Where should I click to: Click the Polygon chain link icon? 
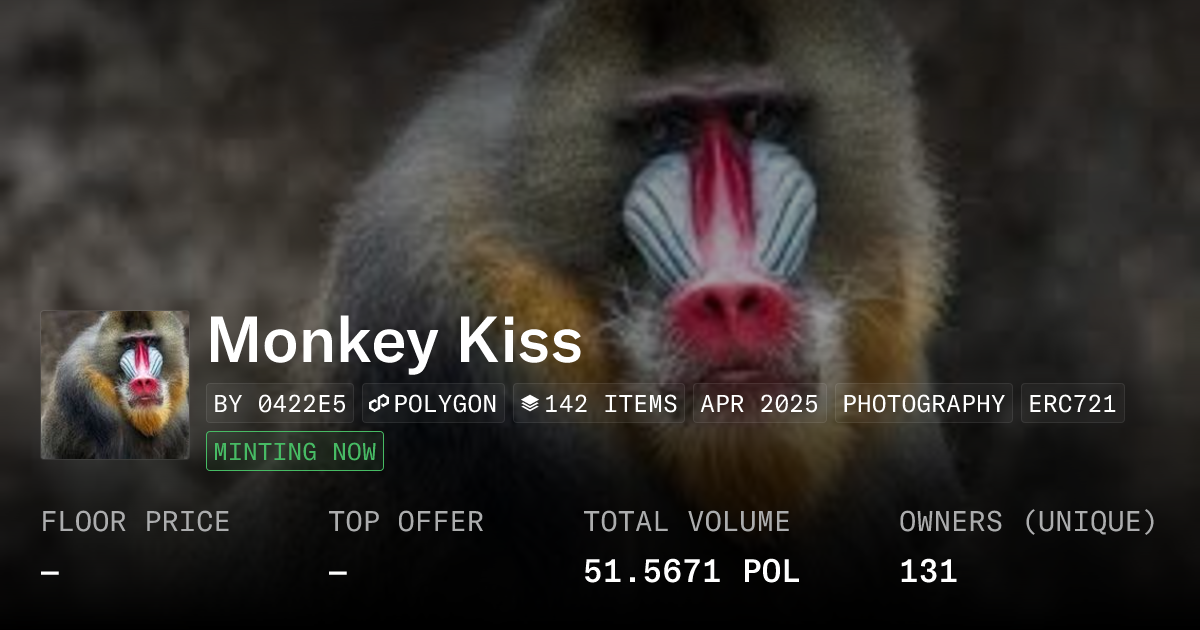(379, 404)
